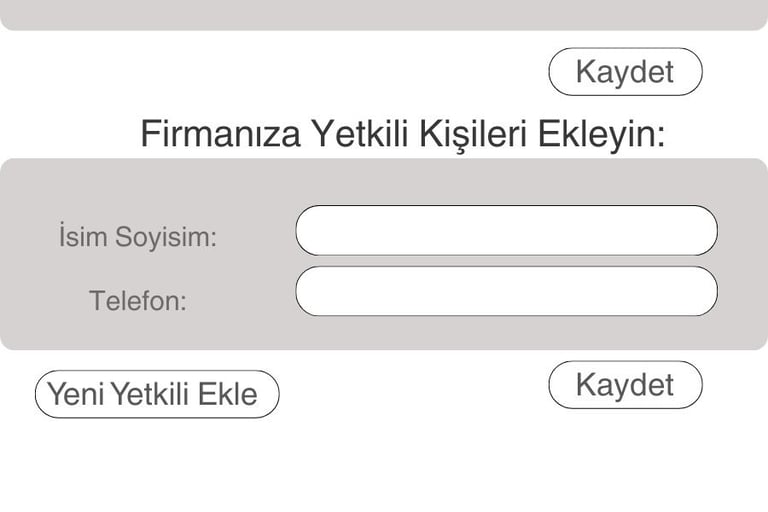Select the phone number text box
The image size is (768, 512).
pyautogui.click(x=506, y=292)
